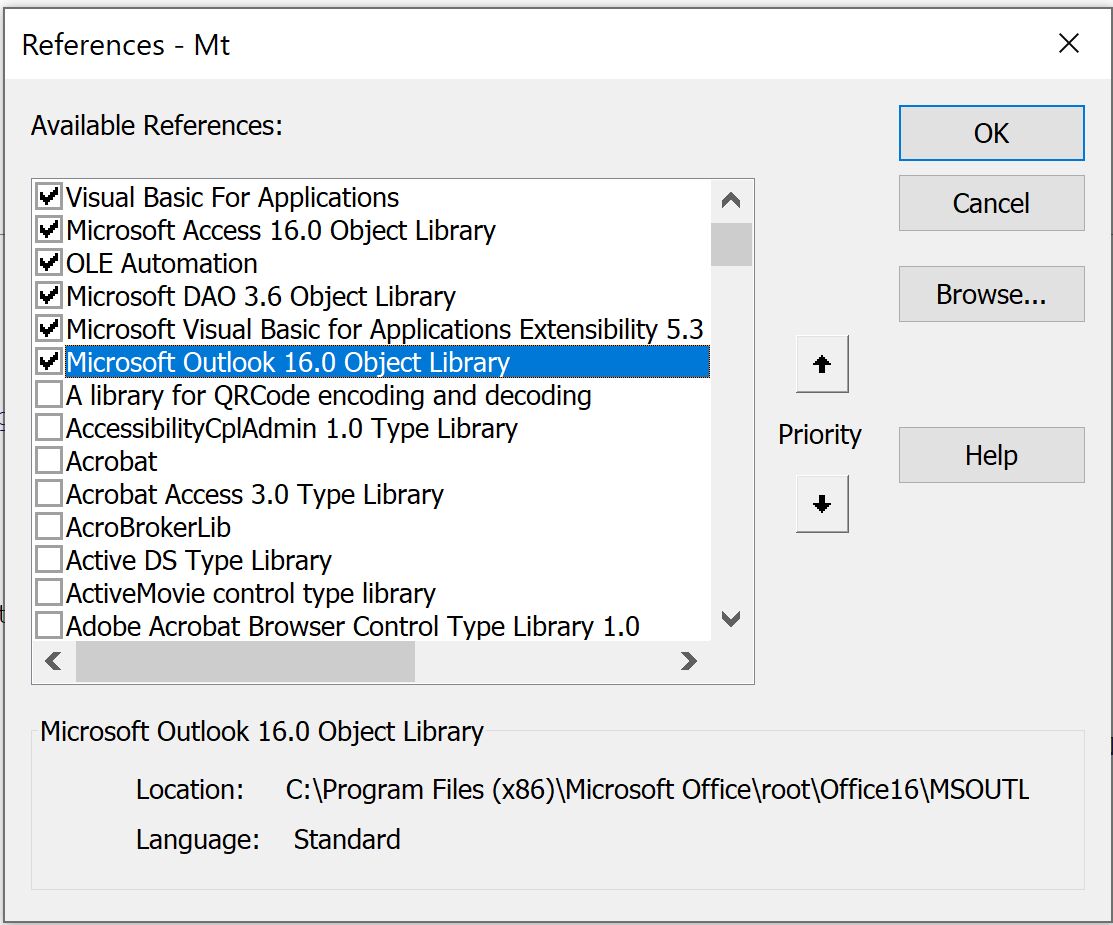Select ActiveMovie control type library entry
The height and width of the screenshot is (925, 1113).
pyautogui.click(x=250, y=593)
